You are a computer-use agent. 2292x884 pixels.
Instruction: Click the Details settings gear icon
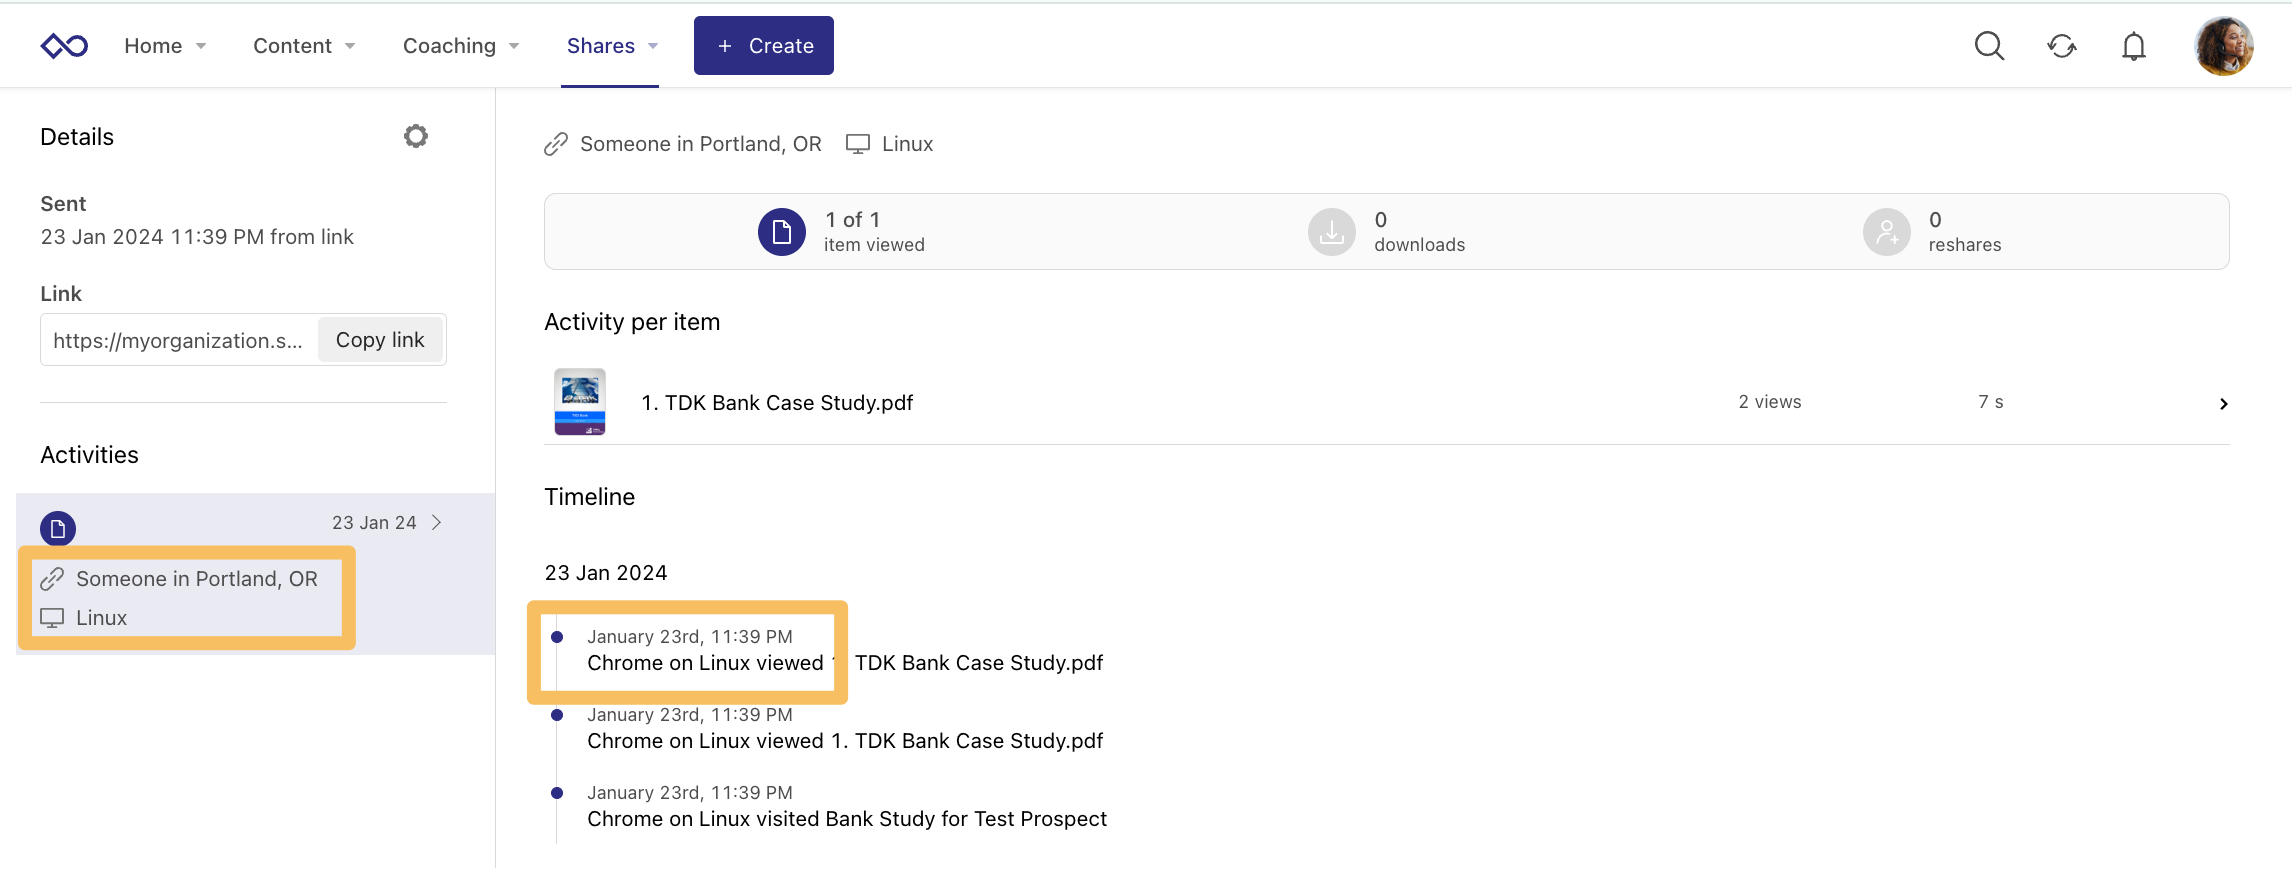[416, 136]
